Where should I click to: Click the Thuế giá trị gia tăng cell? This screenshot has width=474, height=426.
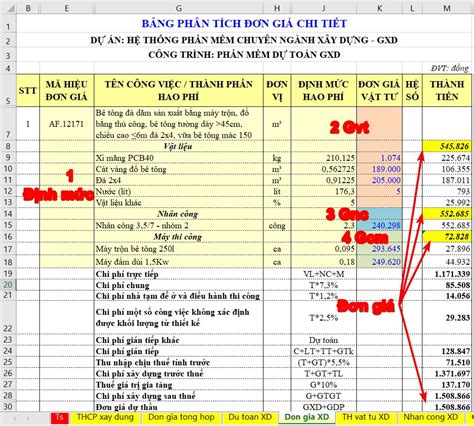point(179,385)
